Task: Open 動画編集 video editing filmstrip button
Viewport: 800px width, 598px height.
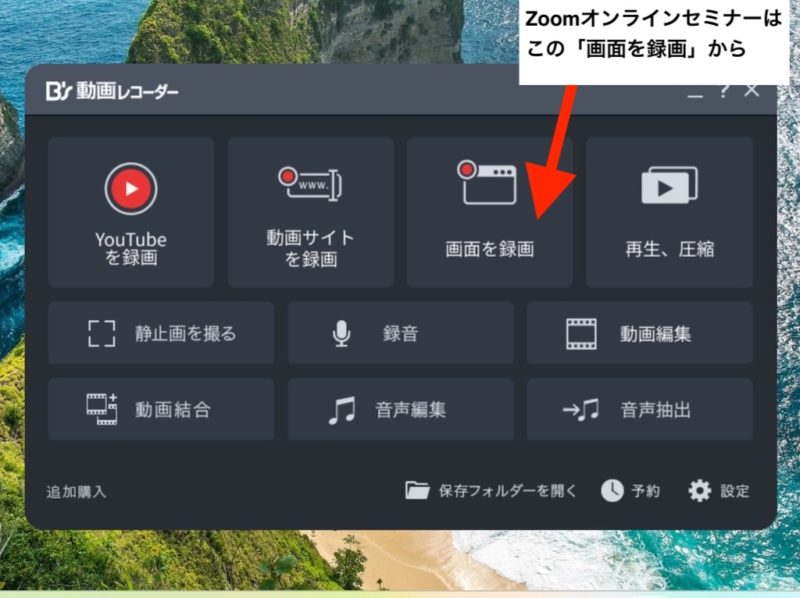Action: click(x=639, y=333)
